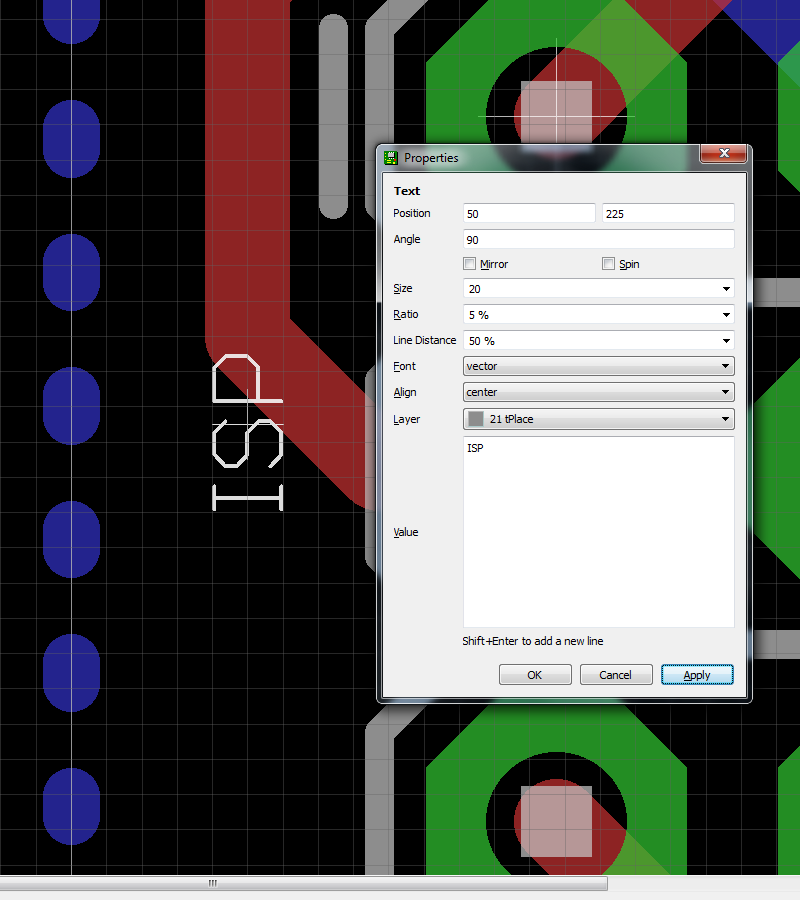
Task: Click the Position X field showing 50
Action: [x=529, y=214]
